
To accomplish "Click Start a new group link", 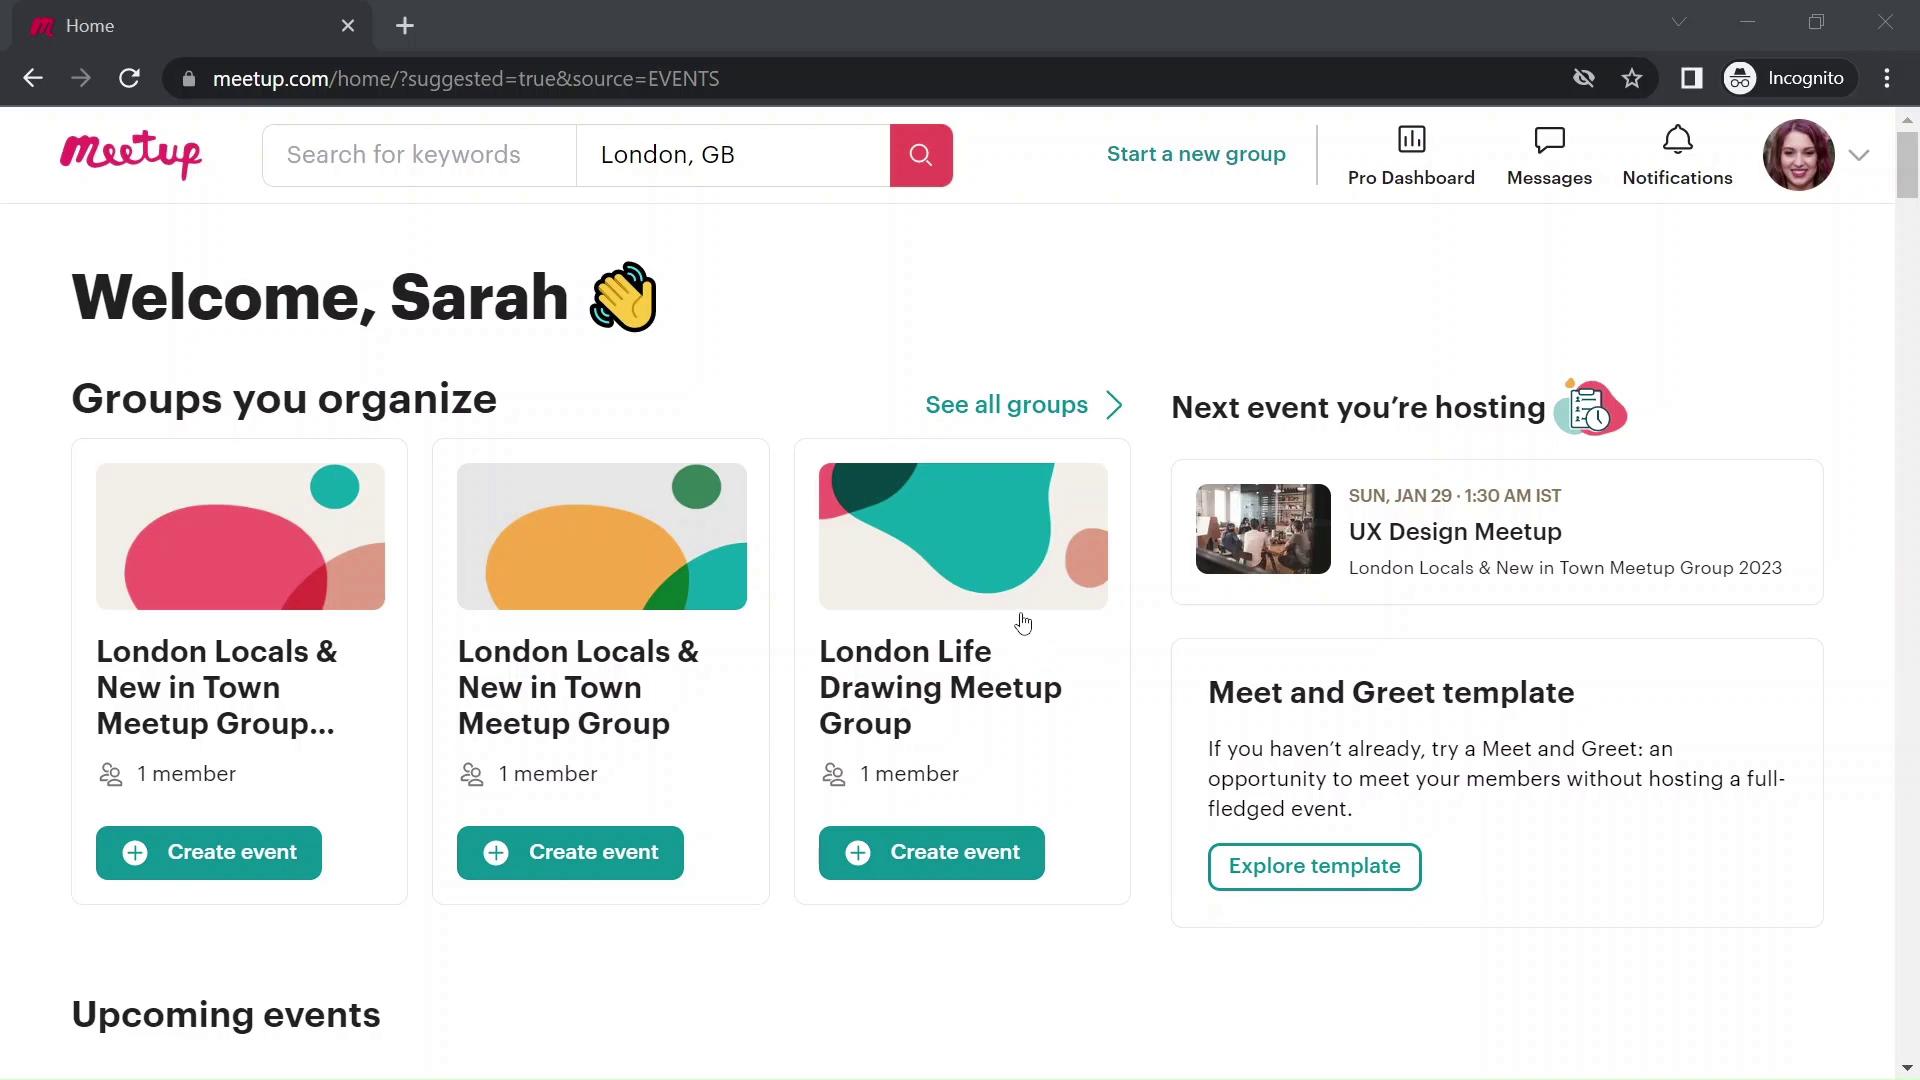I will coord(1196,153).
